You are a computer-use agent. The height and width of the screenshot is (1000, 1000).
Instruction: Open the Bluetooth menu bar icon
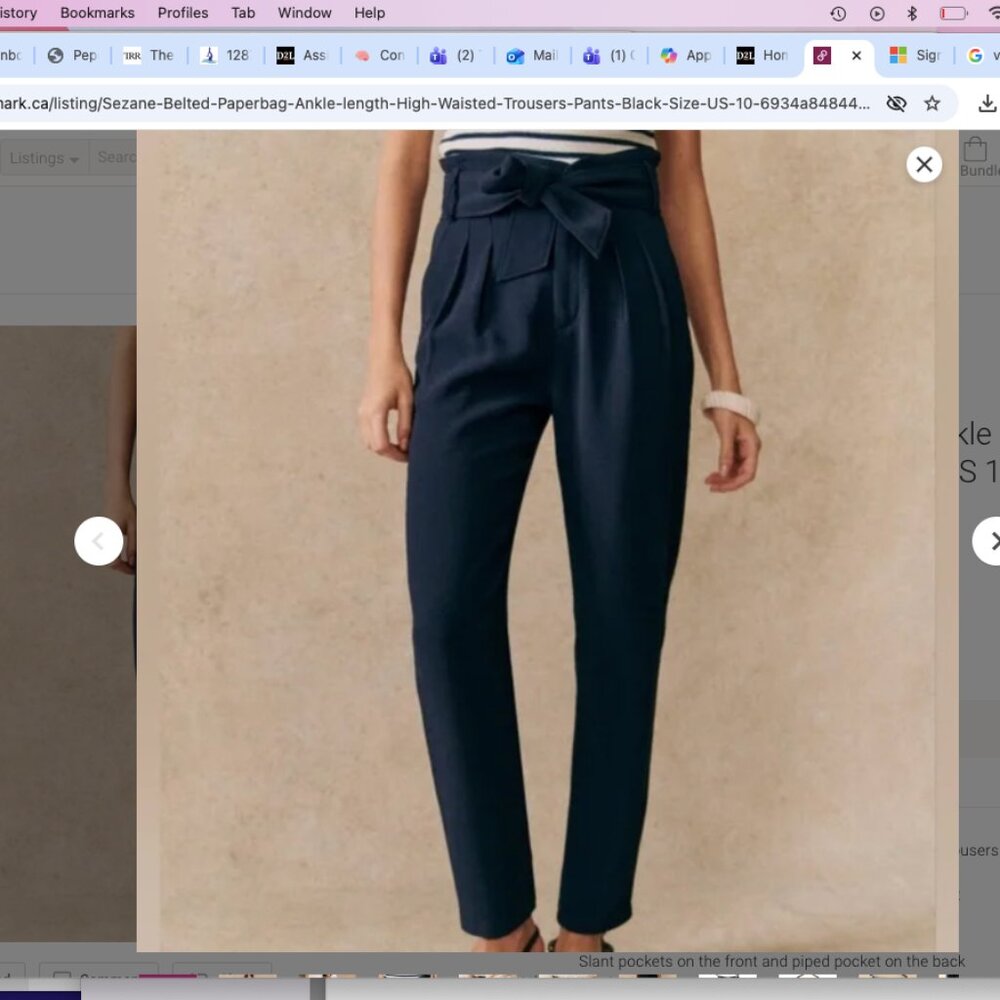(x=912, y=13)
